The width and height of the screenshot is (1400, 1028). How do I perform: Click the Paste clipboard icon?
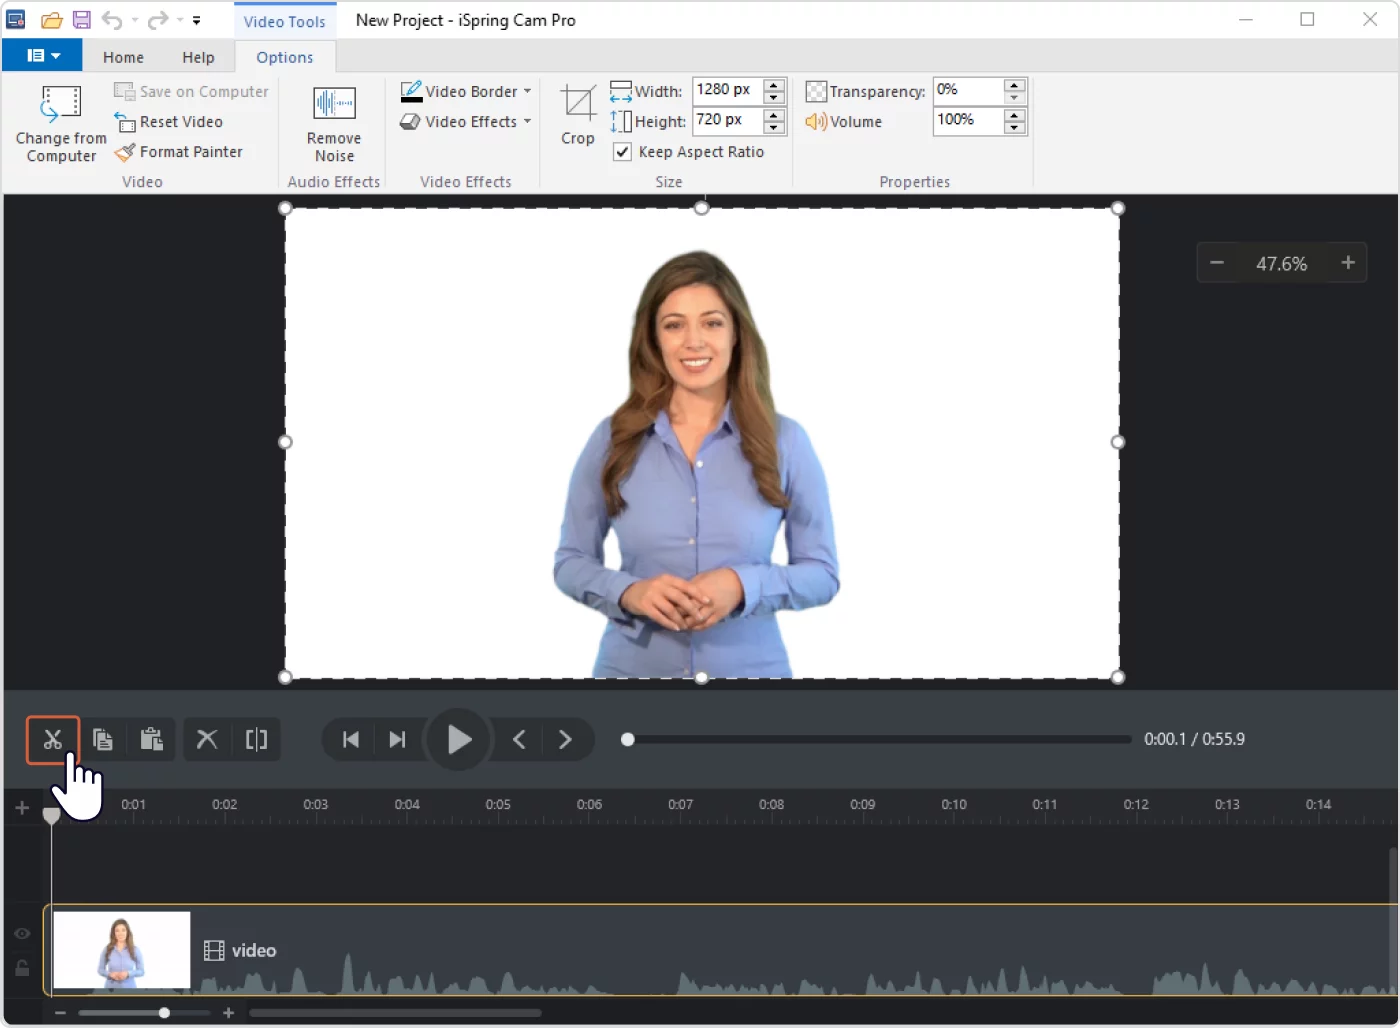pos(152,740)
